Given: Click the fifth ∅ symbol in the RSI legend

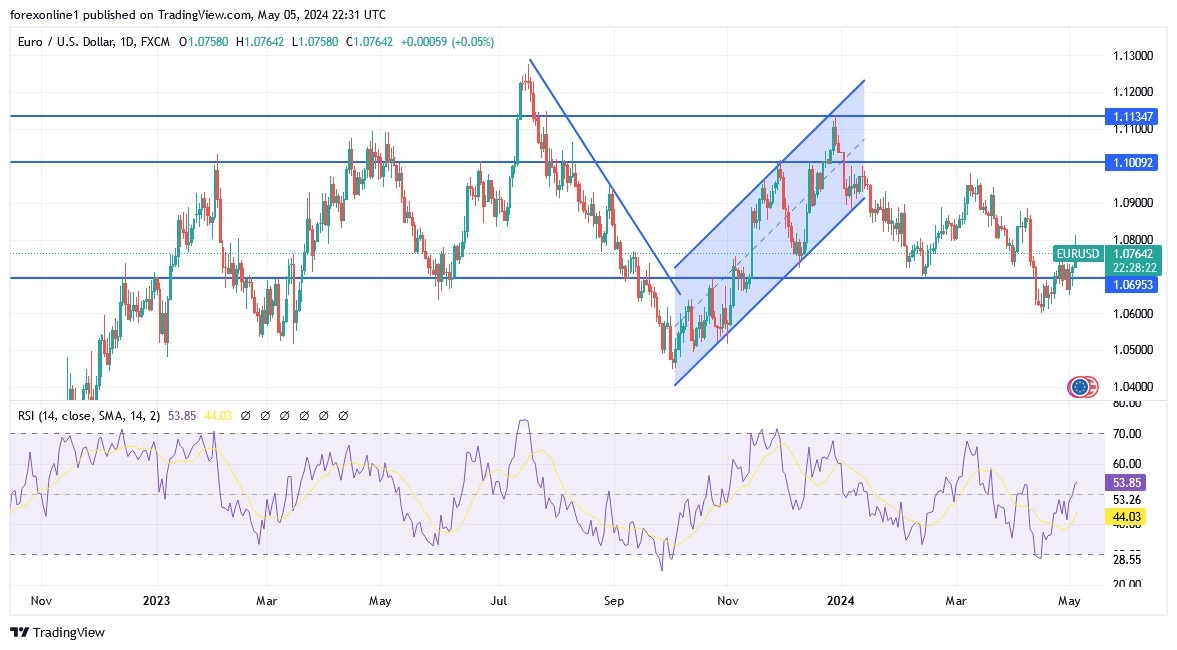Looking at the screenshot, I should (323, 414).
